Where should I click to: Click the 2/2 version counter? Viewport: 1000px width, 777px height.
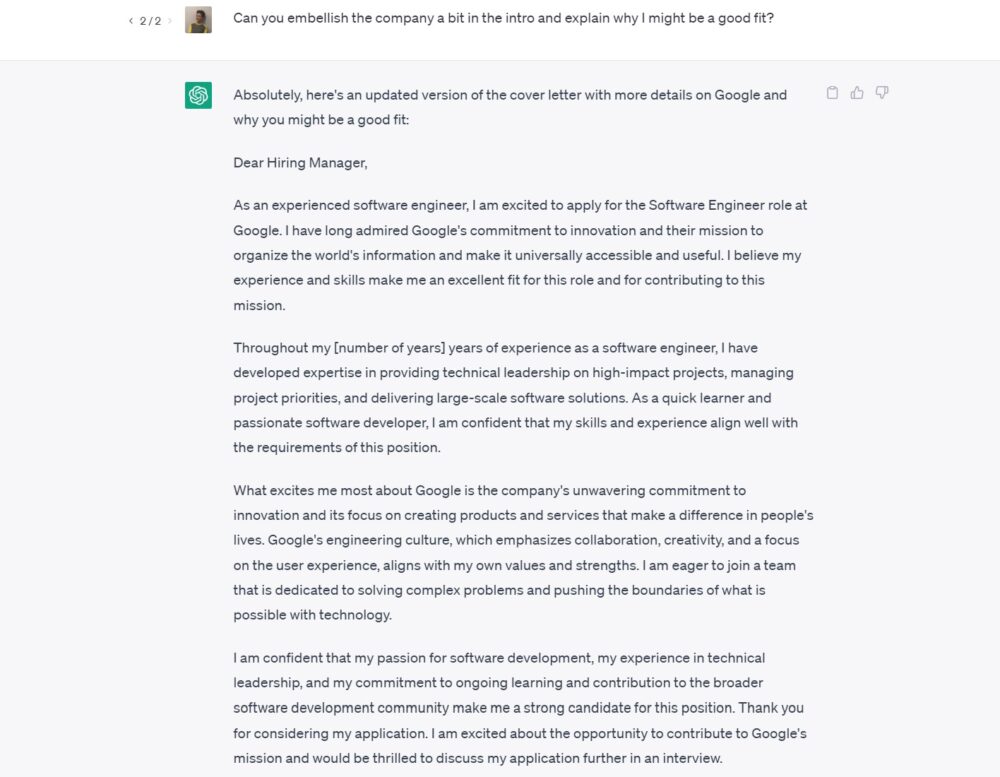pyautogui.click(x=150, y=21)
